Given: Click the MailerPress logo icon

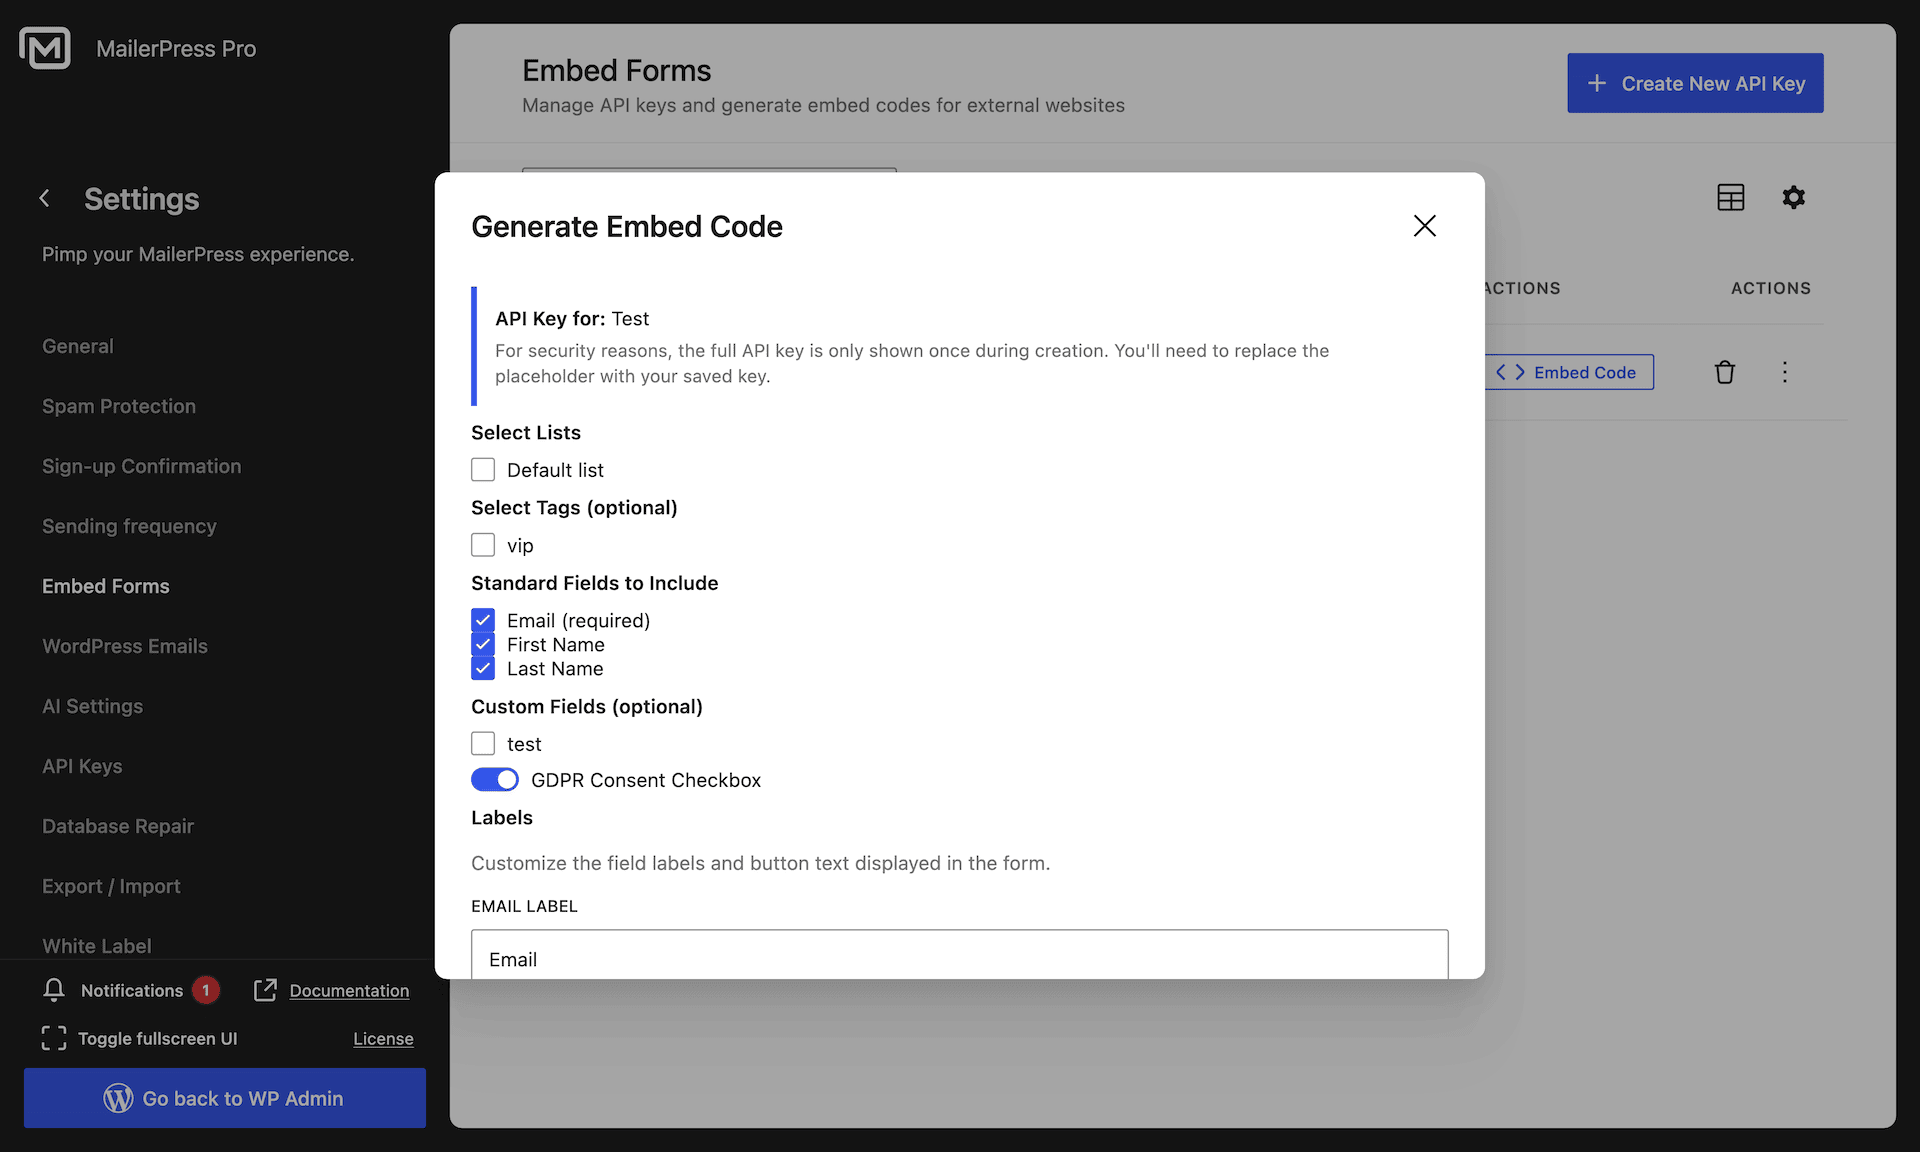Looking at the screenshot, I should (45, 48).
